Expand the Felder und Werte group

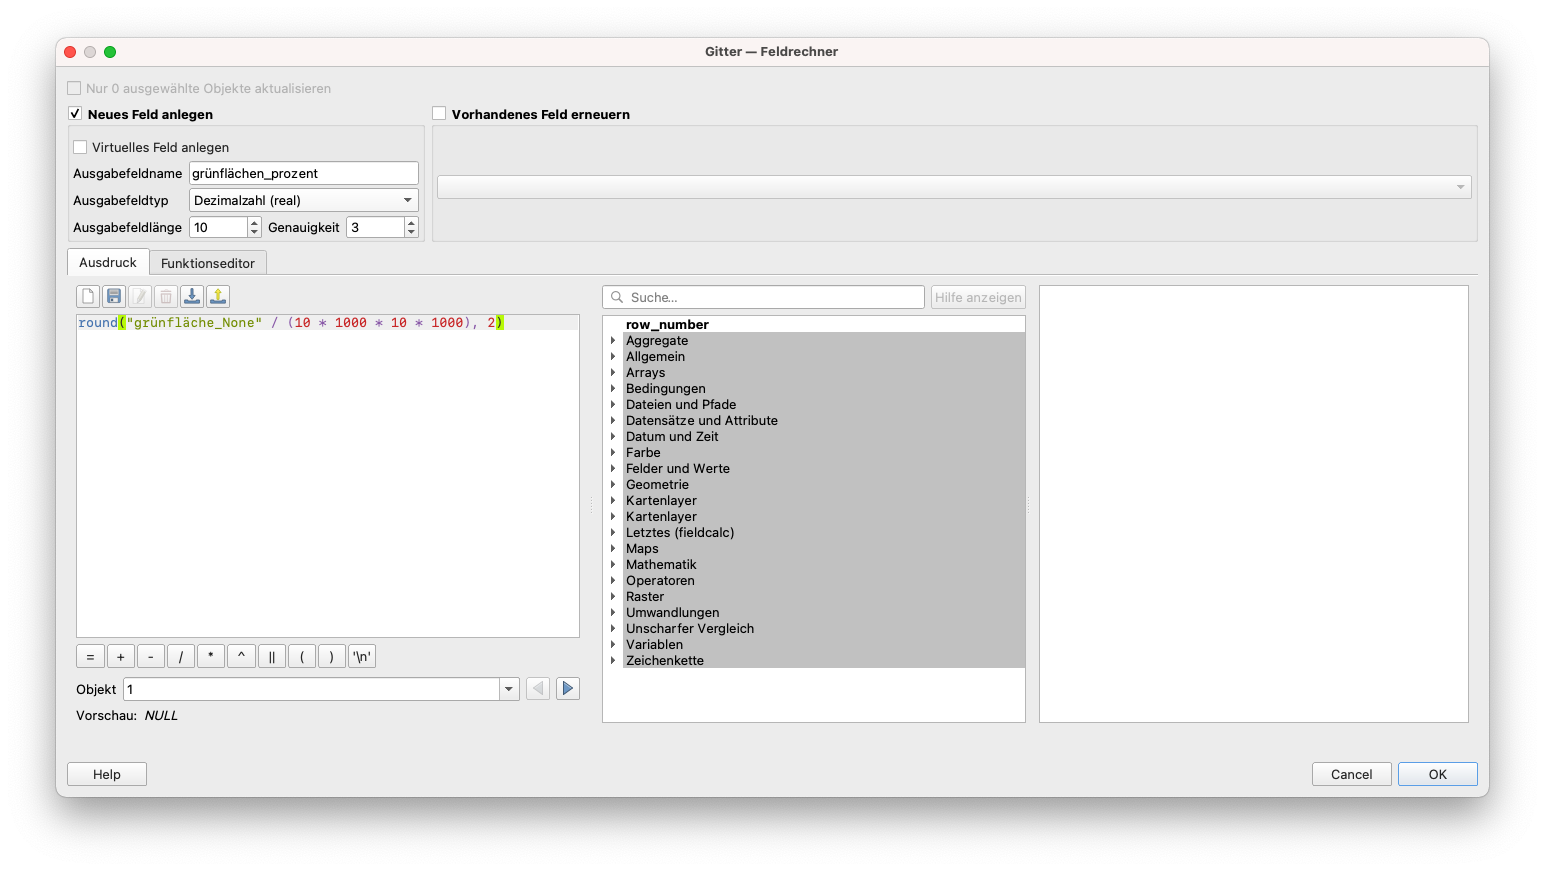(613, 469)
